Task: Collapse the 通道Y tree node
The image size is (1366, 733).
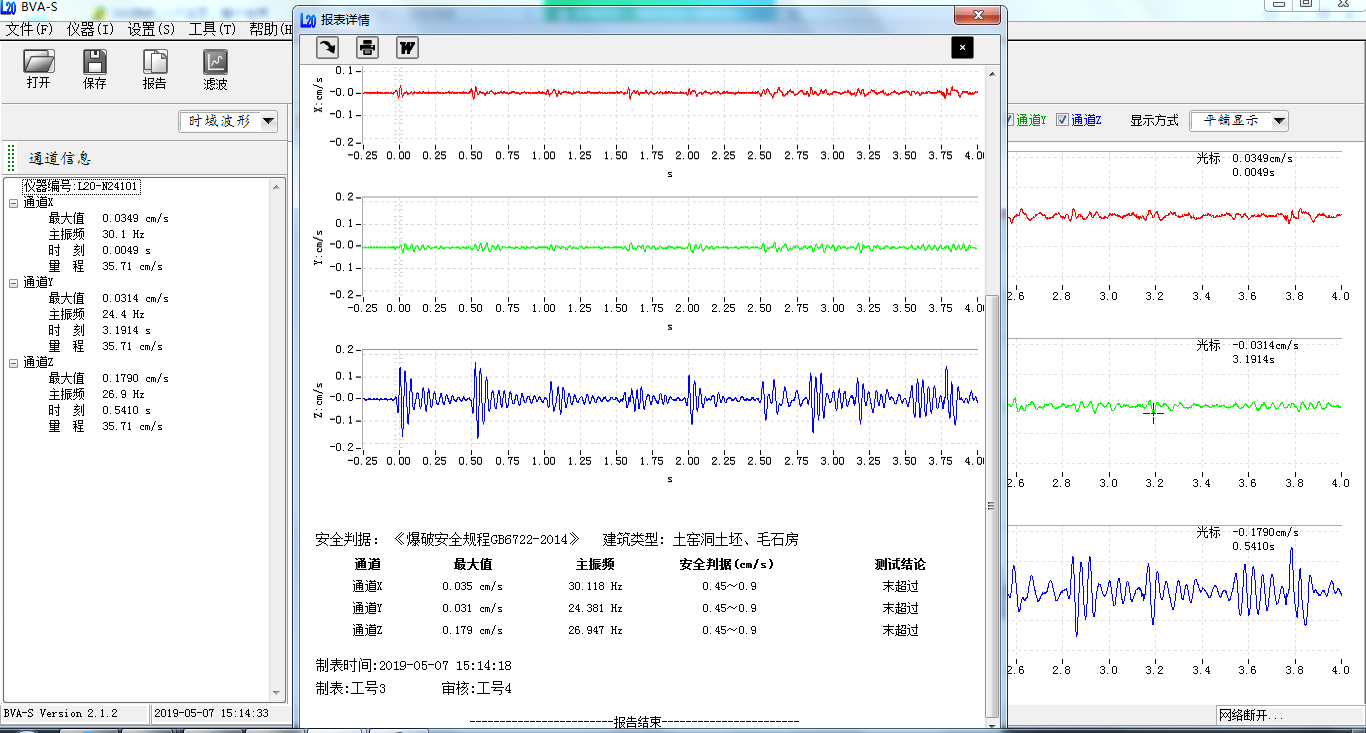Action: 14,283
